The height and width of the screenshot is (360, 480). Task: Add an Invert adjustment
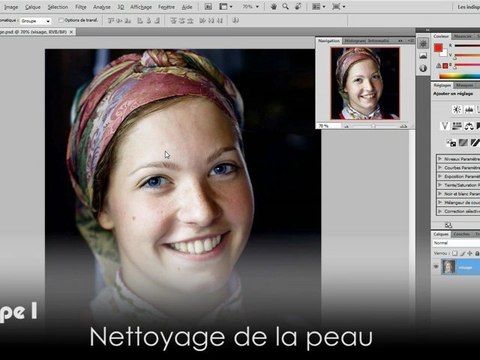452,143
